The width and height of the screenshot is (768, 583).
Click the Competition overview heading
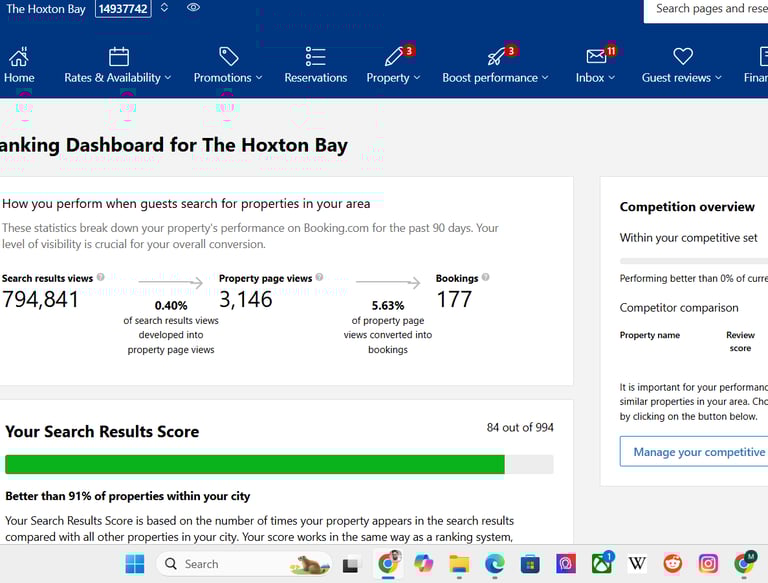tap(687, 207)
